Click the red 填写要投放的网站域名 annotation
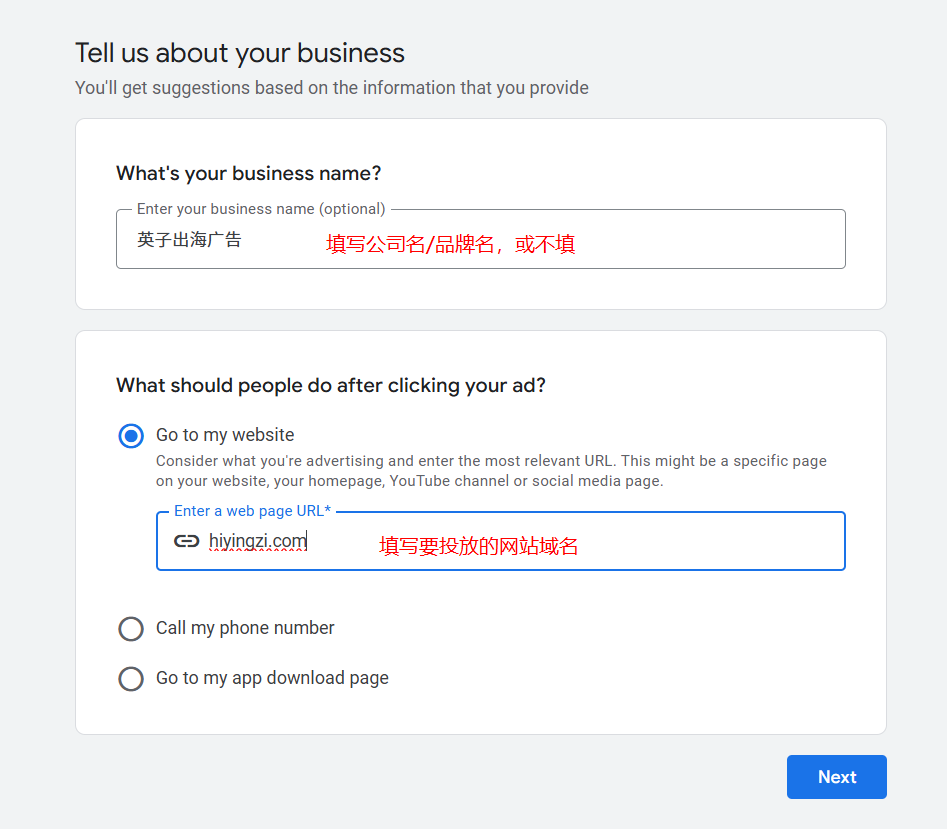 pos(479,546)
